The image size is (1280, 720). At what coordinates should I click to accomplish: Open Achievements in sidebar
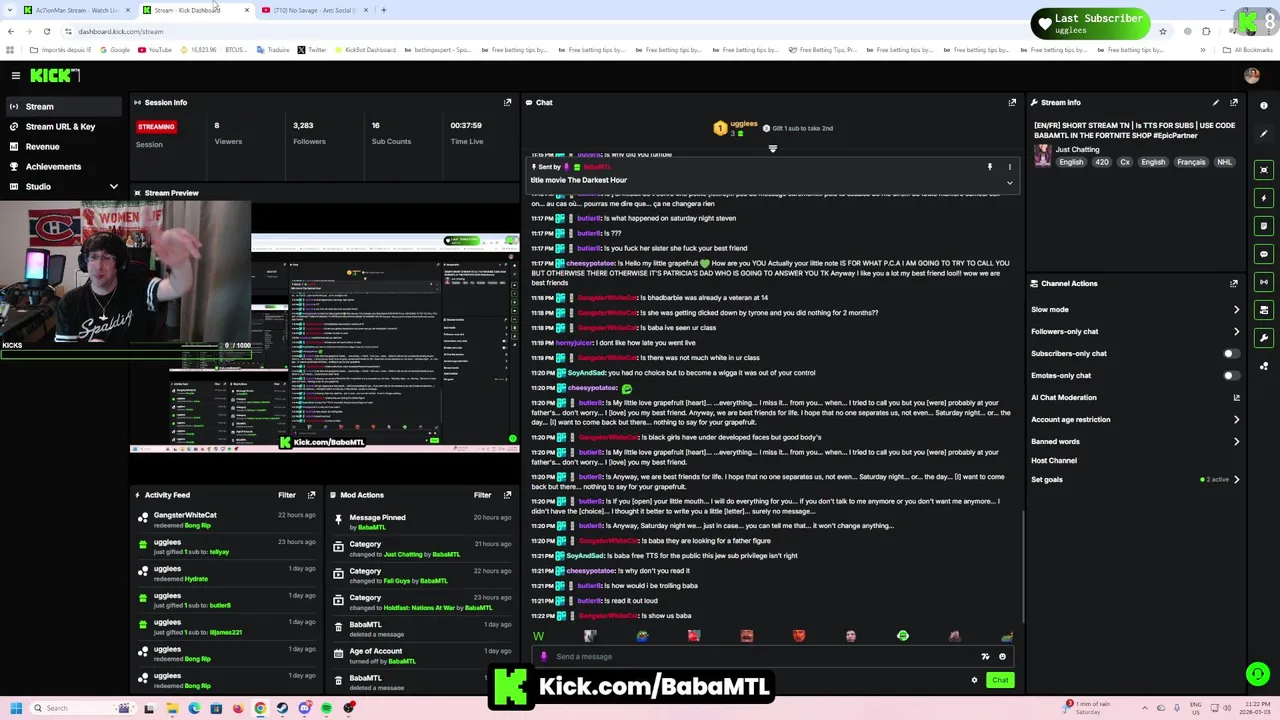click(62, 166)
